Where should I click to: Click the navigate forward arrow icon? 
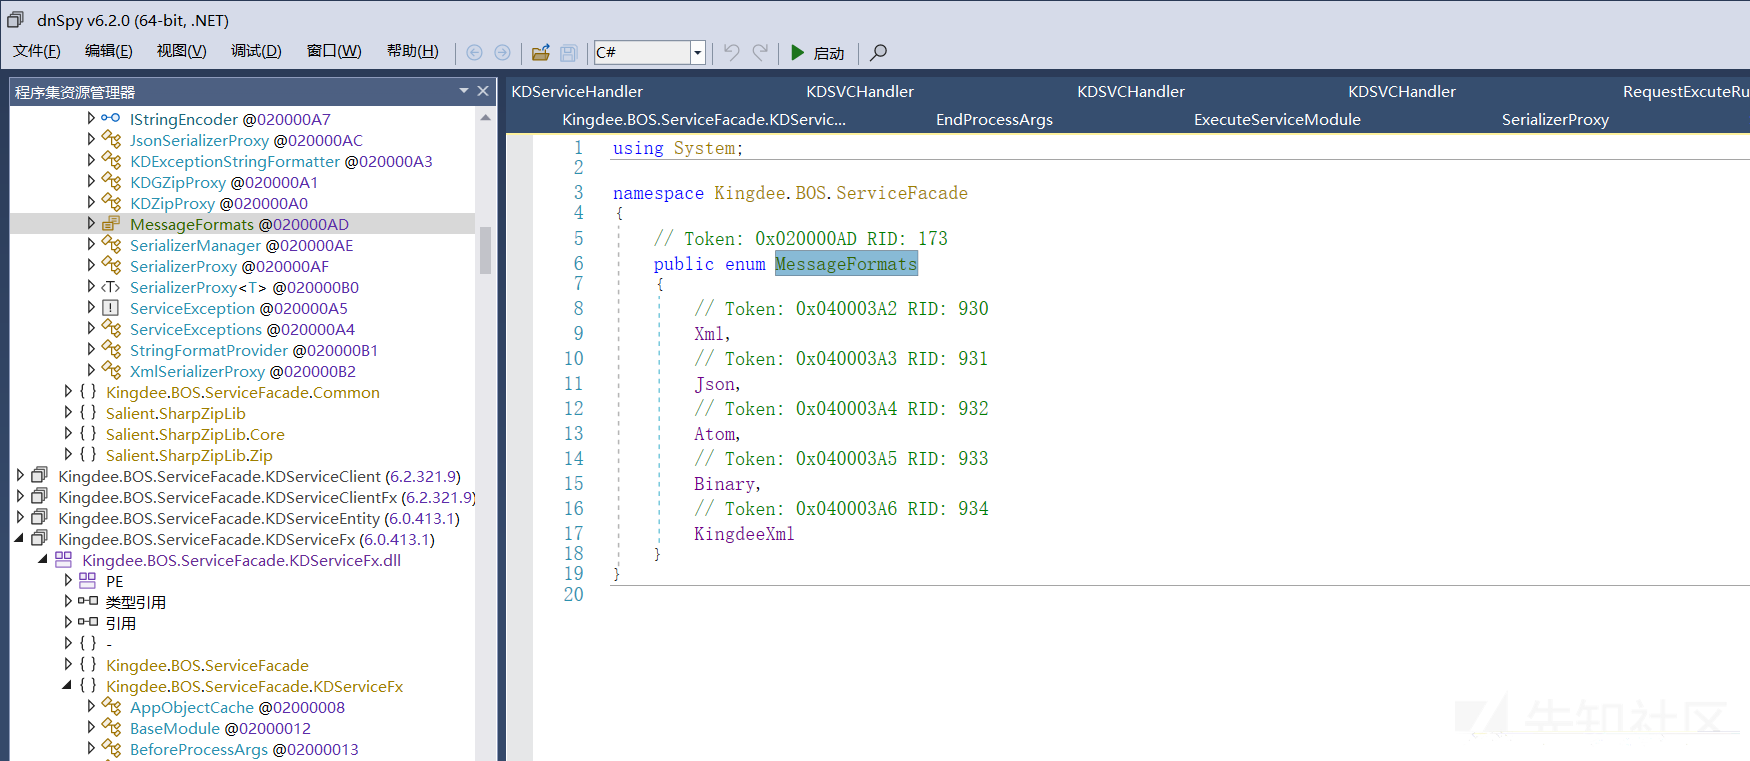click(503, 52)
